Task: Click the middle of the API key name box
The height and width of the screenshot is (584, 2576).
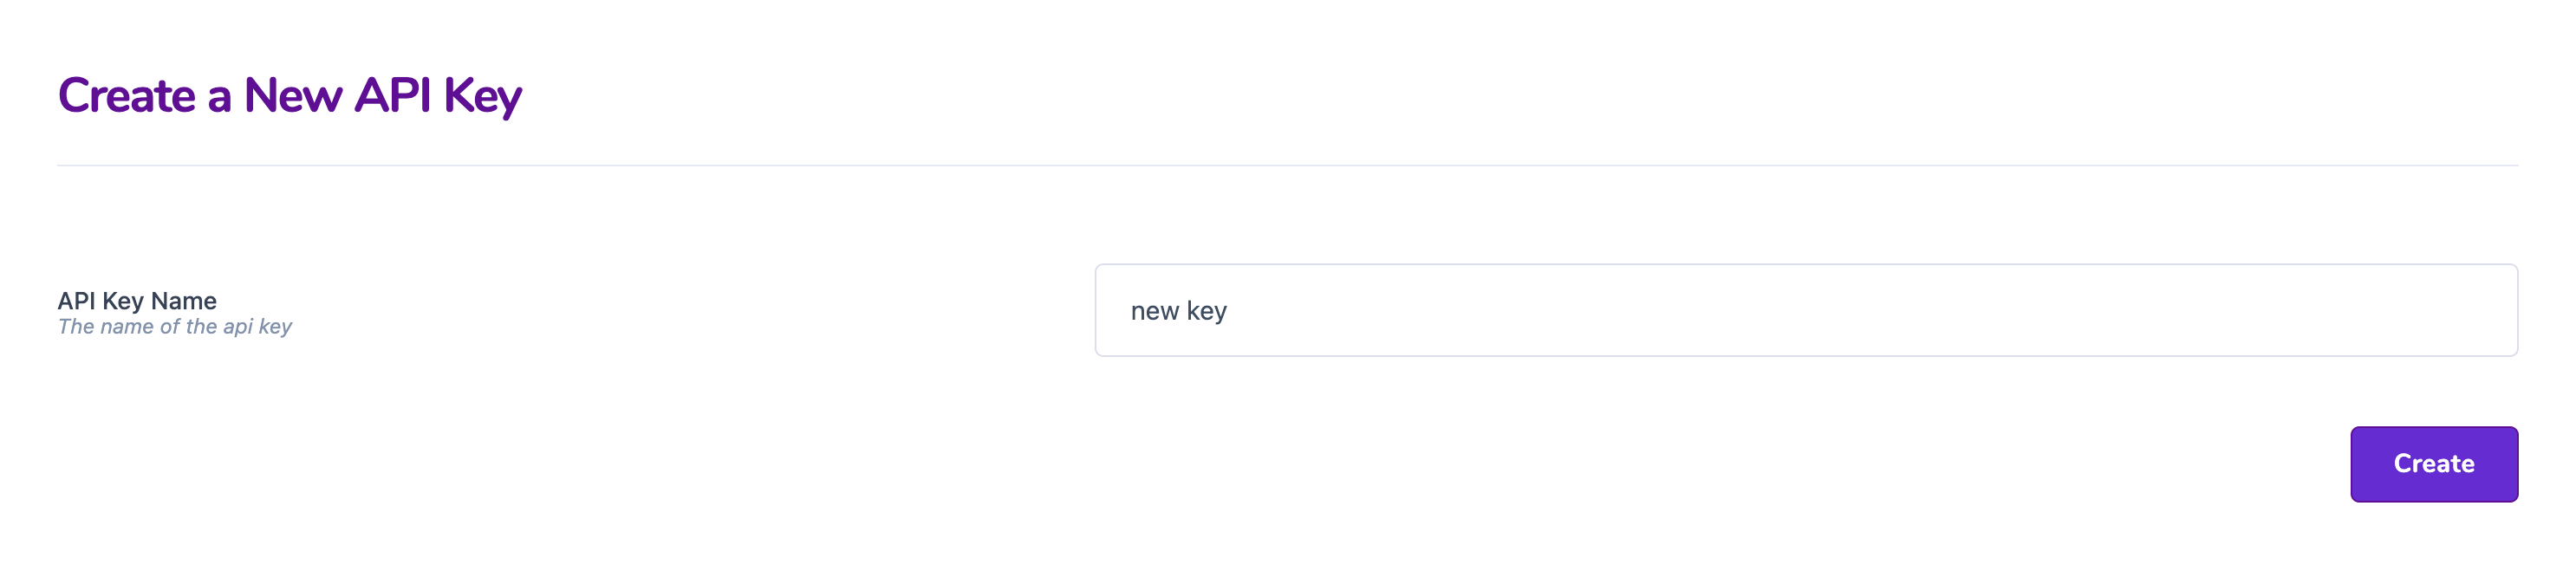Action: tap(1806, 310)
